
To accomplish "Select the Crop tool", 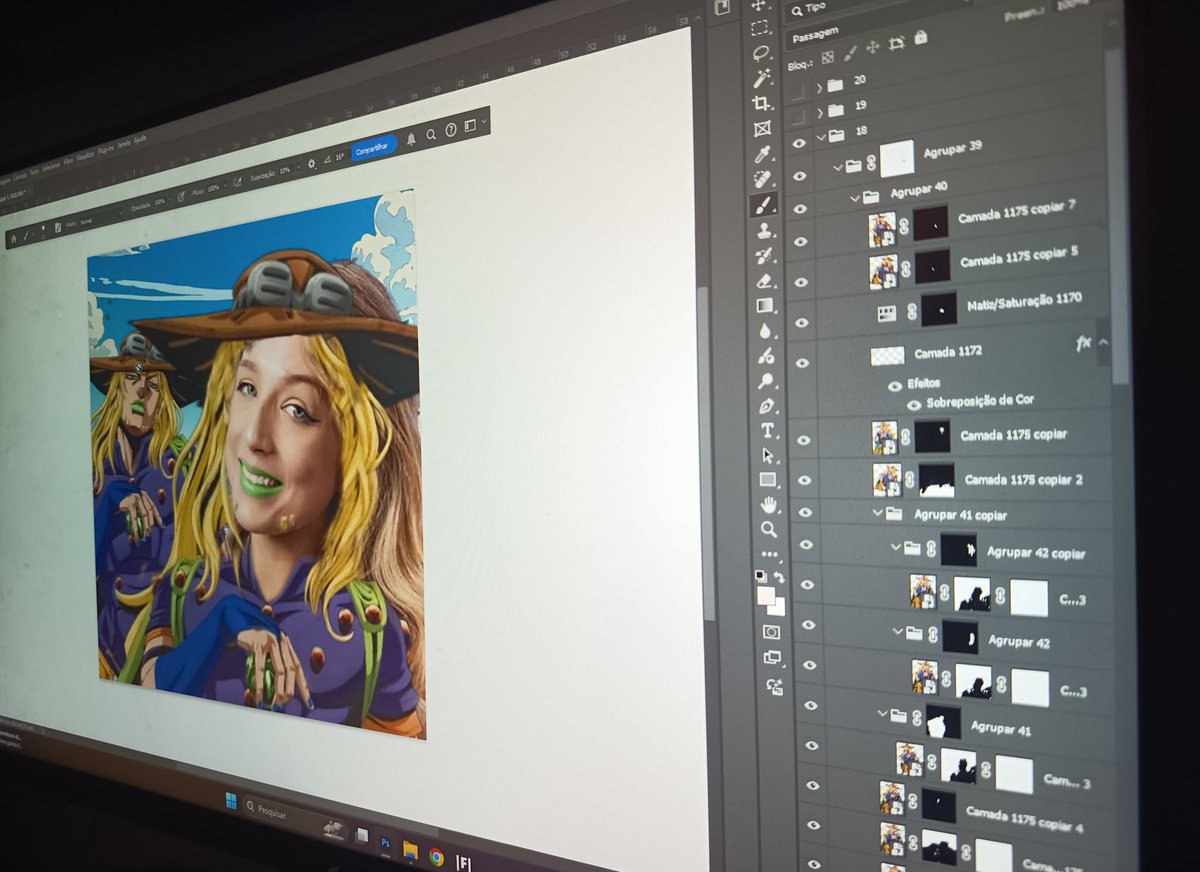I will tap(762, 103).
